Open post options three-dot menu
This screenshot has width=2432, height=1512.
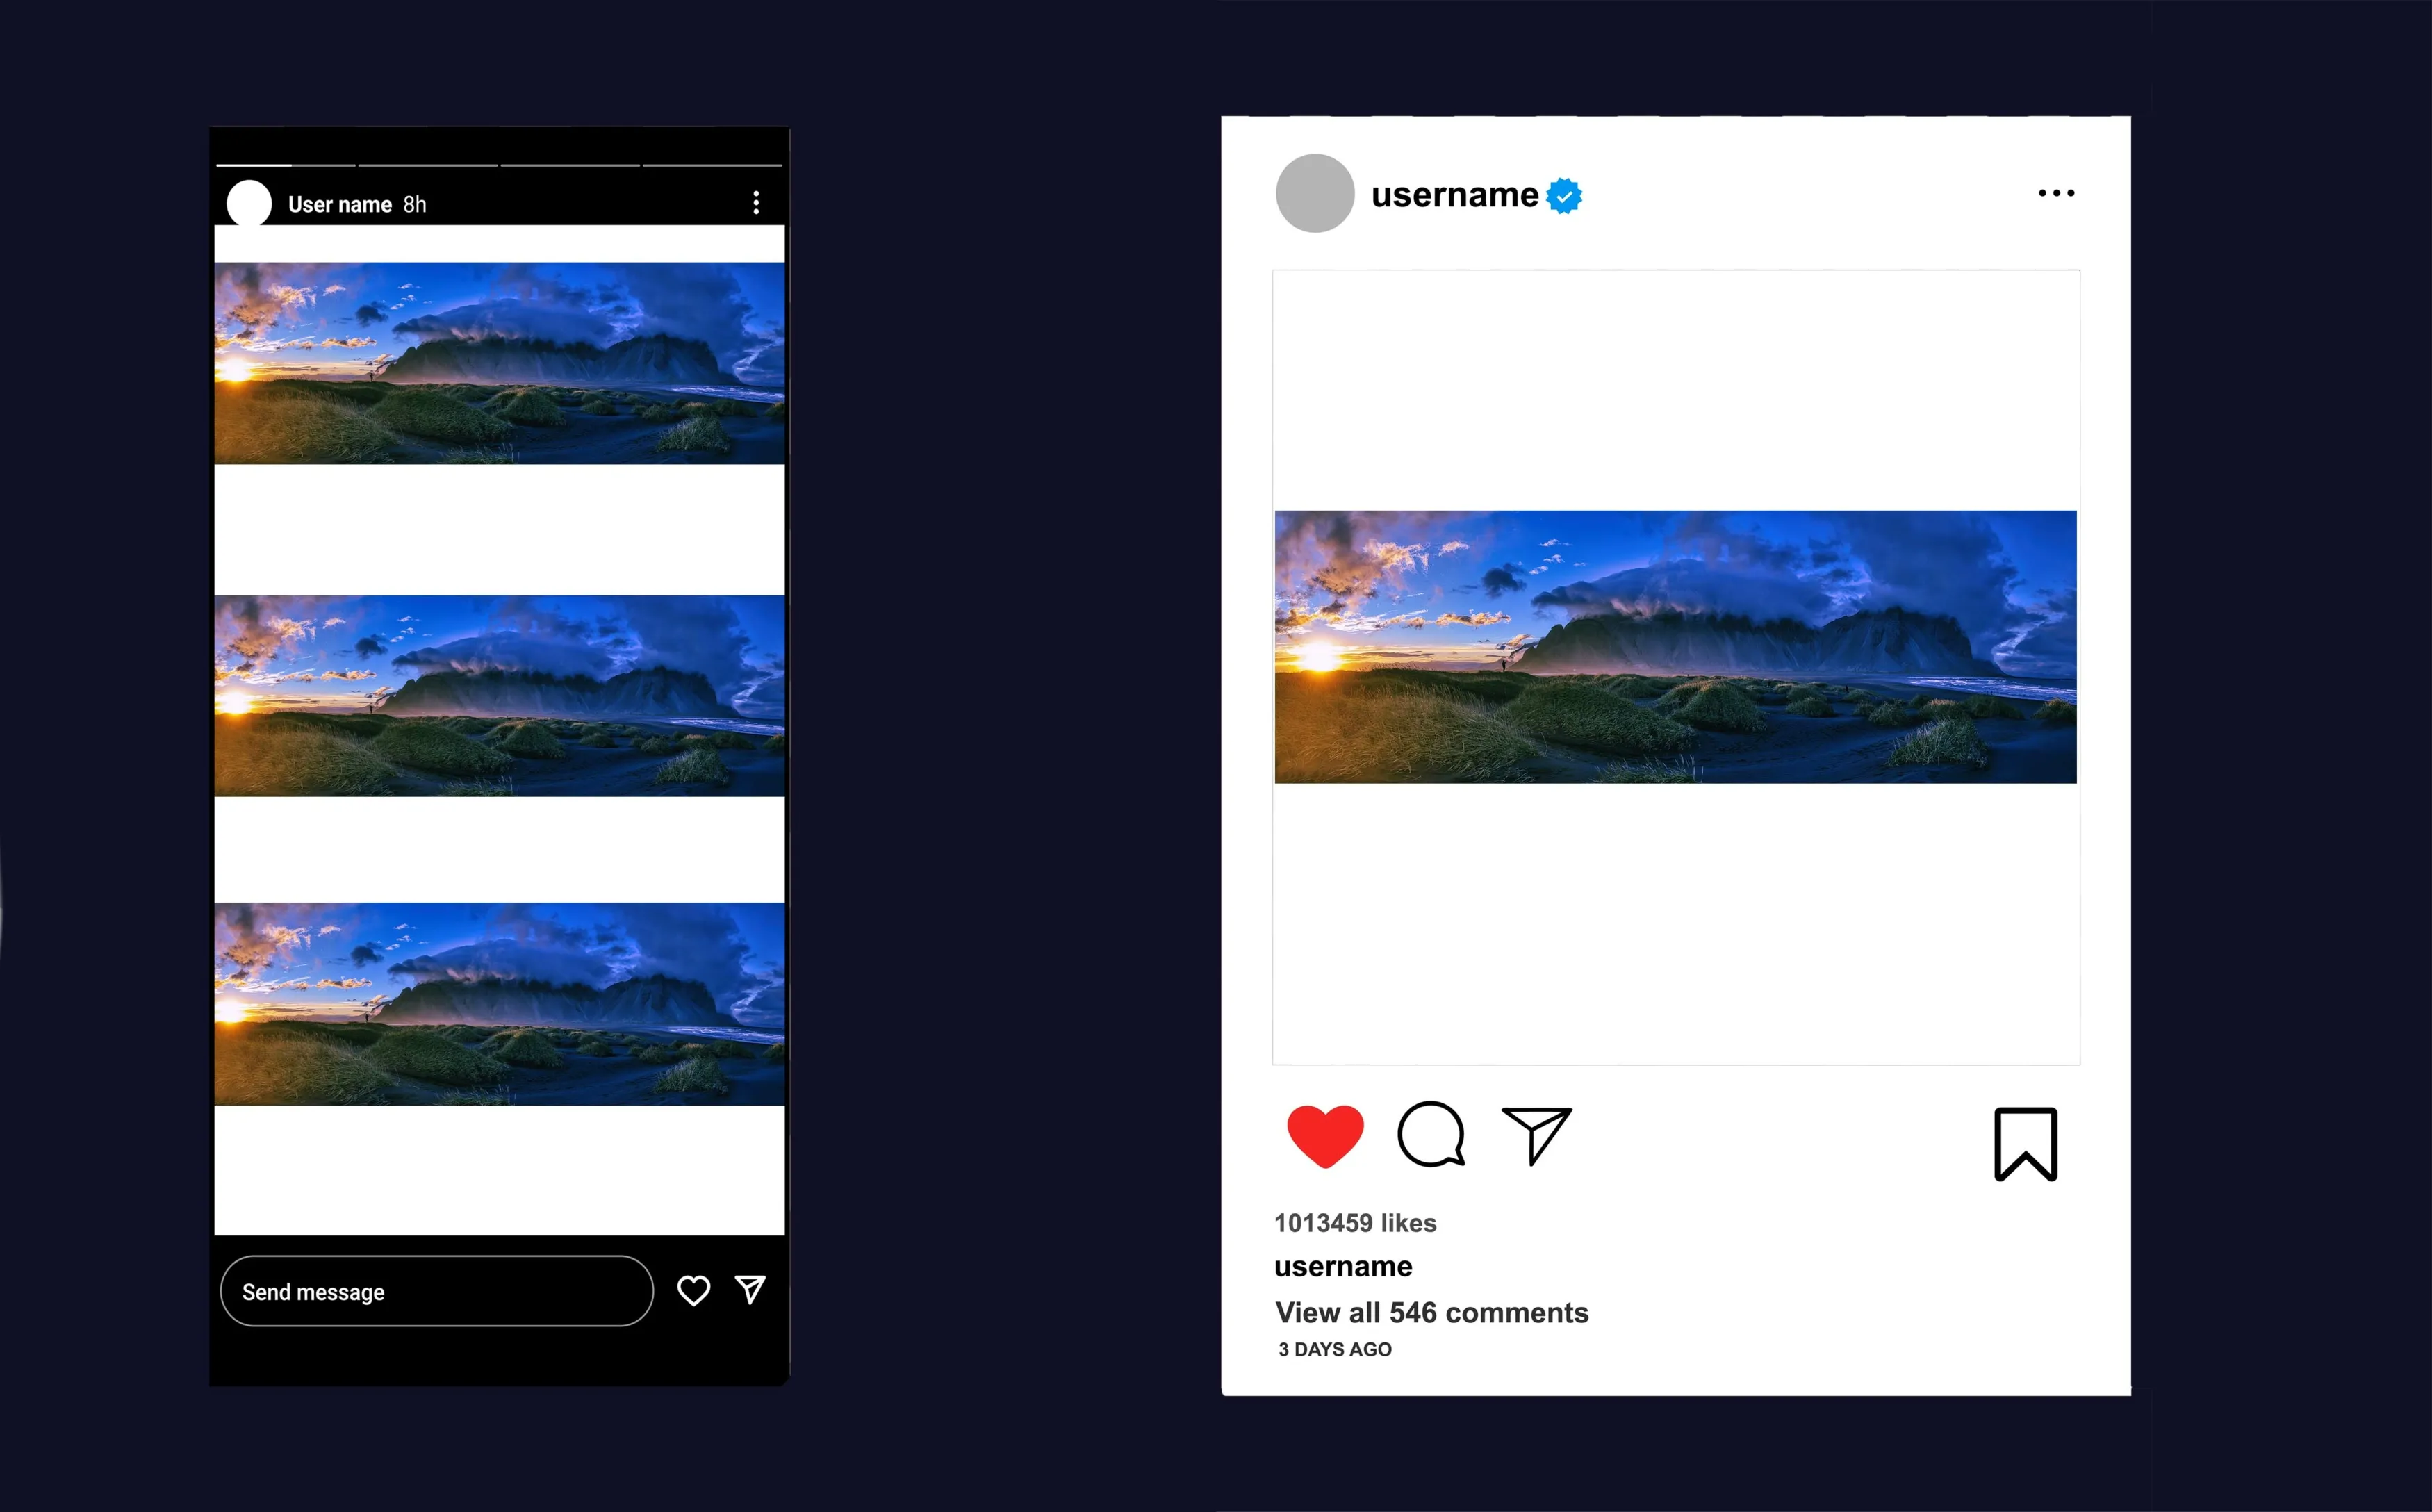point(2056,193)
